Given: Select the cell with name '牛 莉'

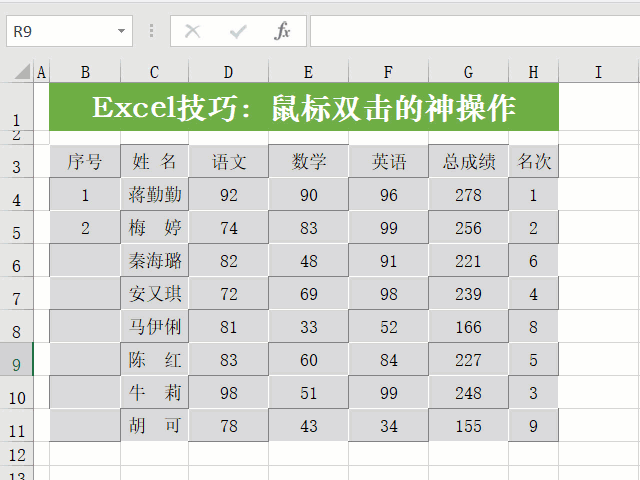Looking at the screenshot, I should [154, 393].
